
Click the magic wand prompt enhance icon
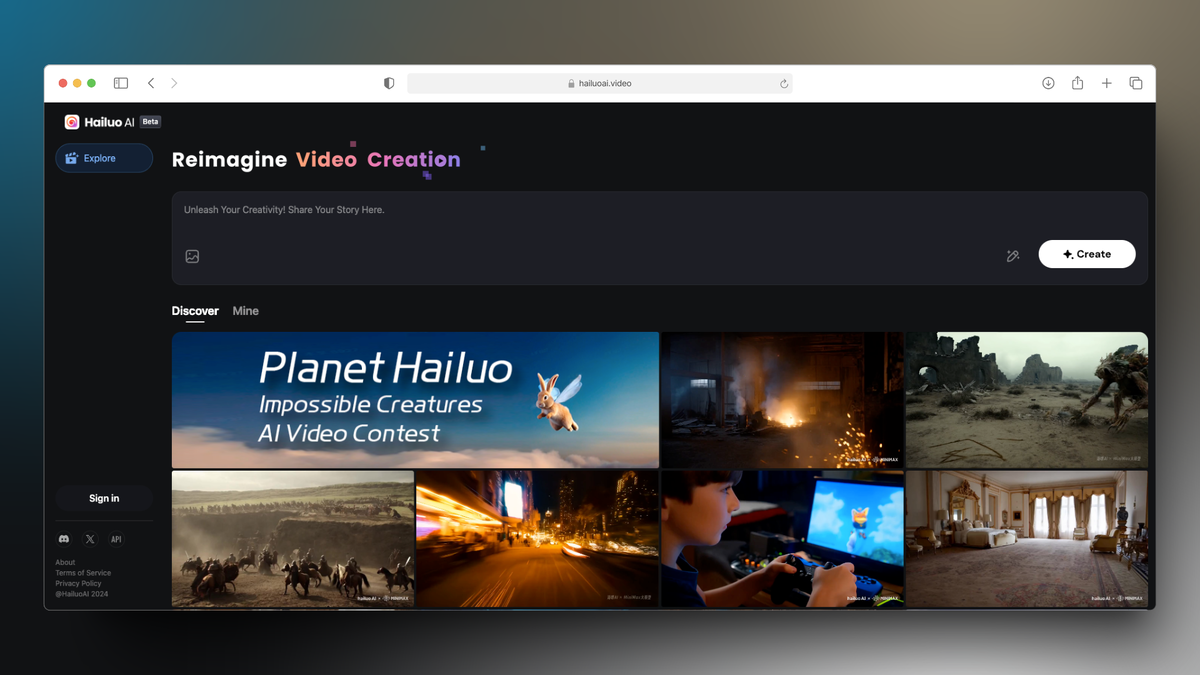coord(1013,256)
